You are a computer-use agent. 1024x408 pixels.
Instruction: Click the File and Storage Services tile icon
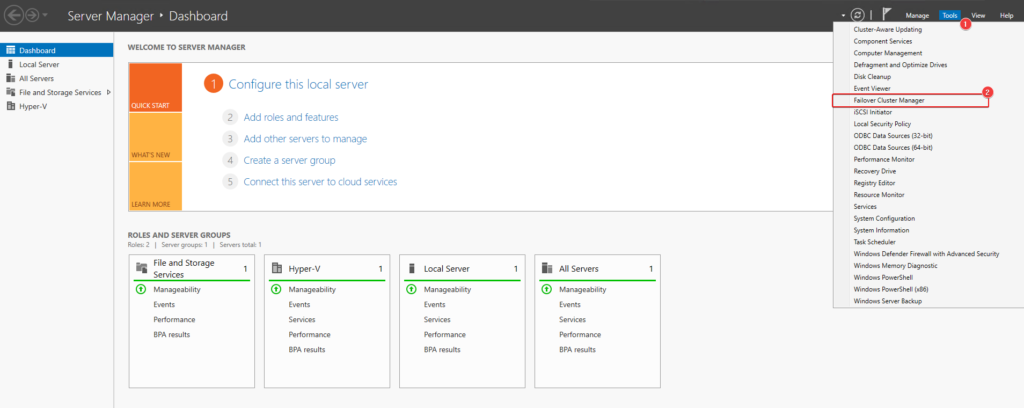pos(142,269)
